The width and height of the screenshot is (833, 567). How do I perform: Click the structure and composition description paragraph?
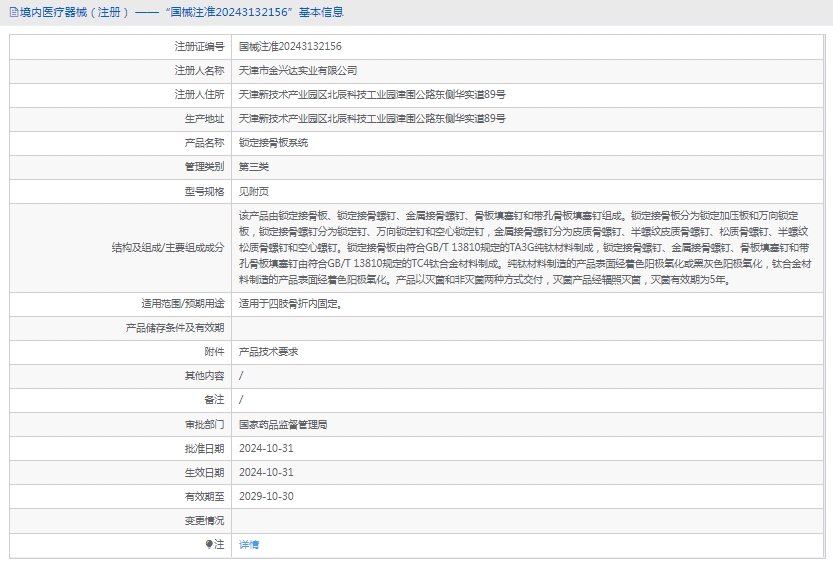click(520, 247)
